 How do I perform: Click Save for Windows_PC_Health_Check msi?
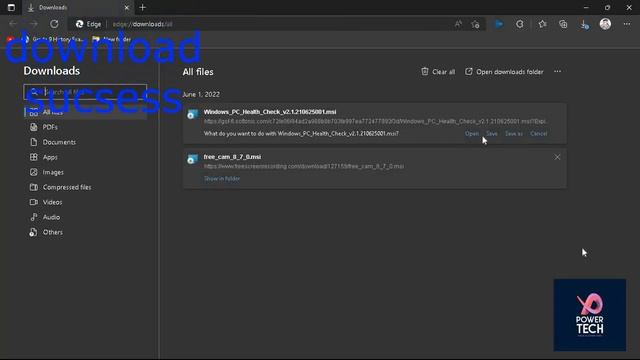click(492, 133)
